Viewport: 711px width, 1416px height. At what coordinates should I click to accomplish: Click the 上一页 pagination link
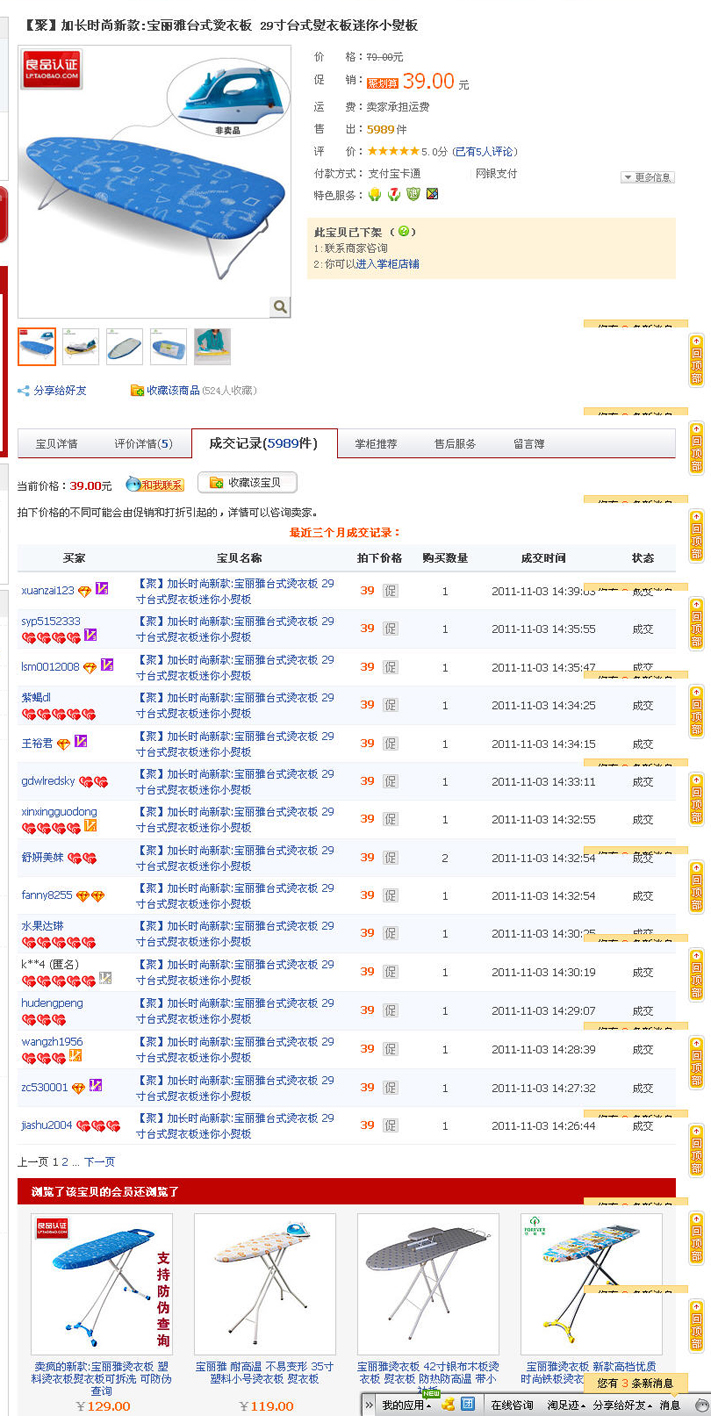pos(33,1162)
